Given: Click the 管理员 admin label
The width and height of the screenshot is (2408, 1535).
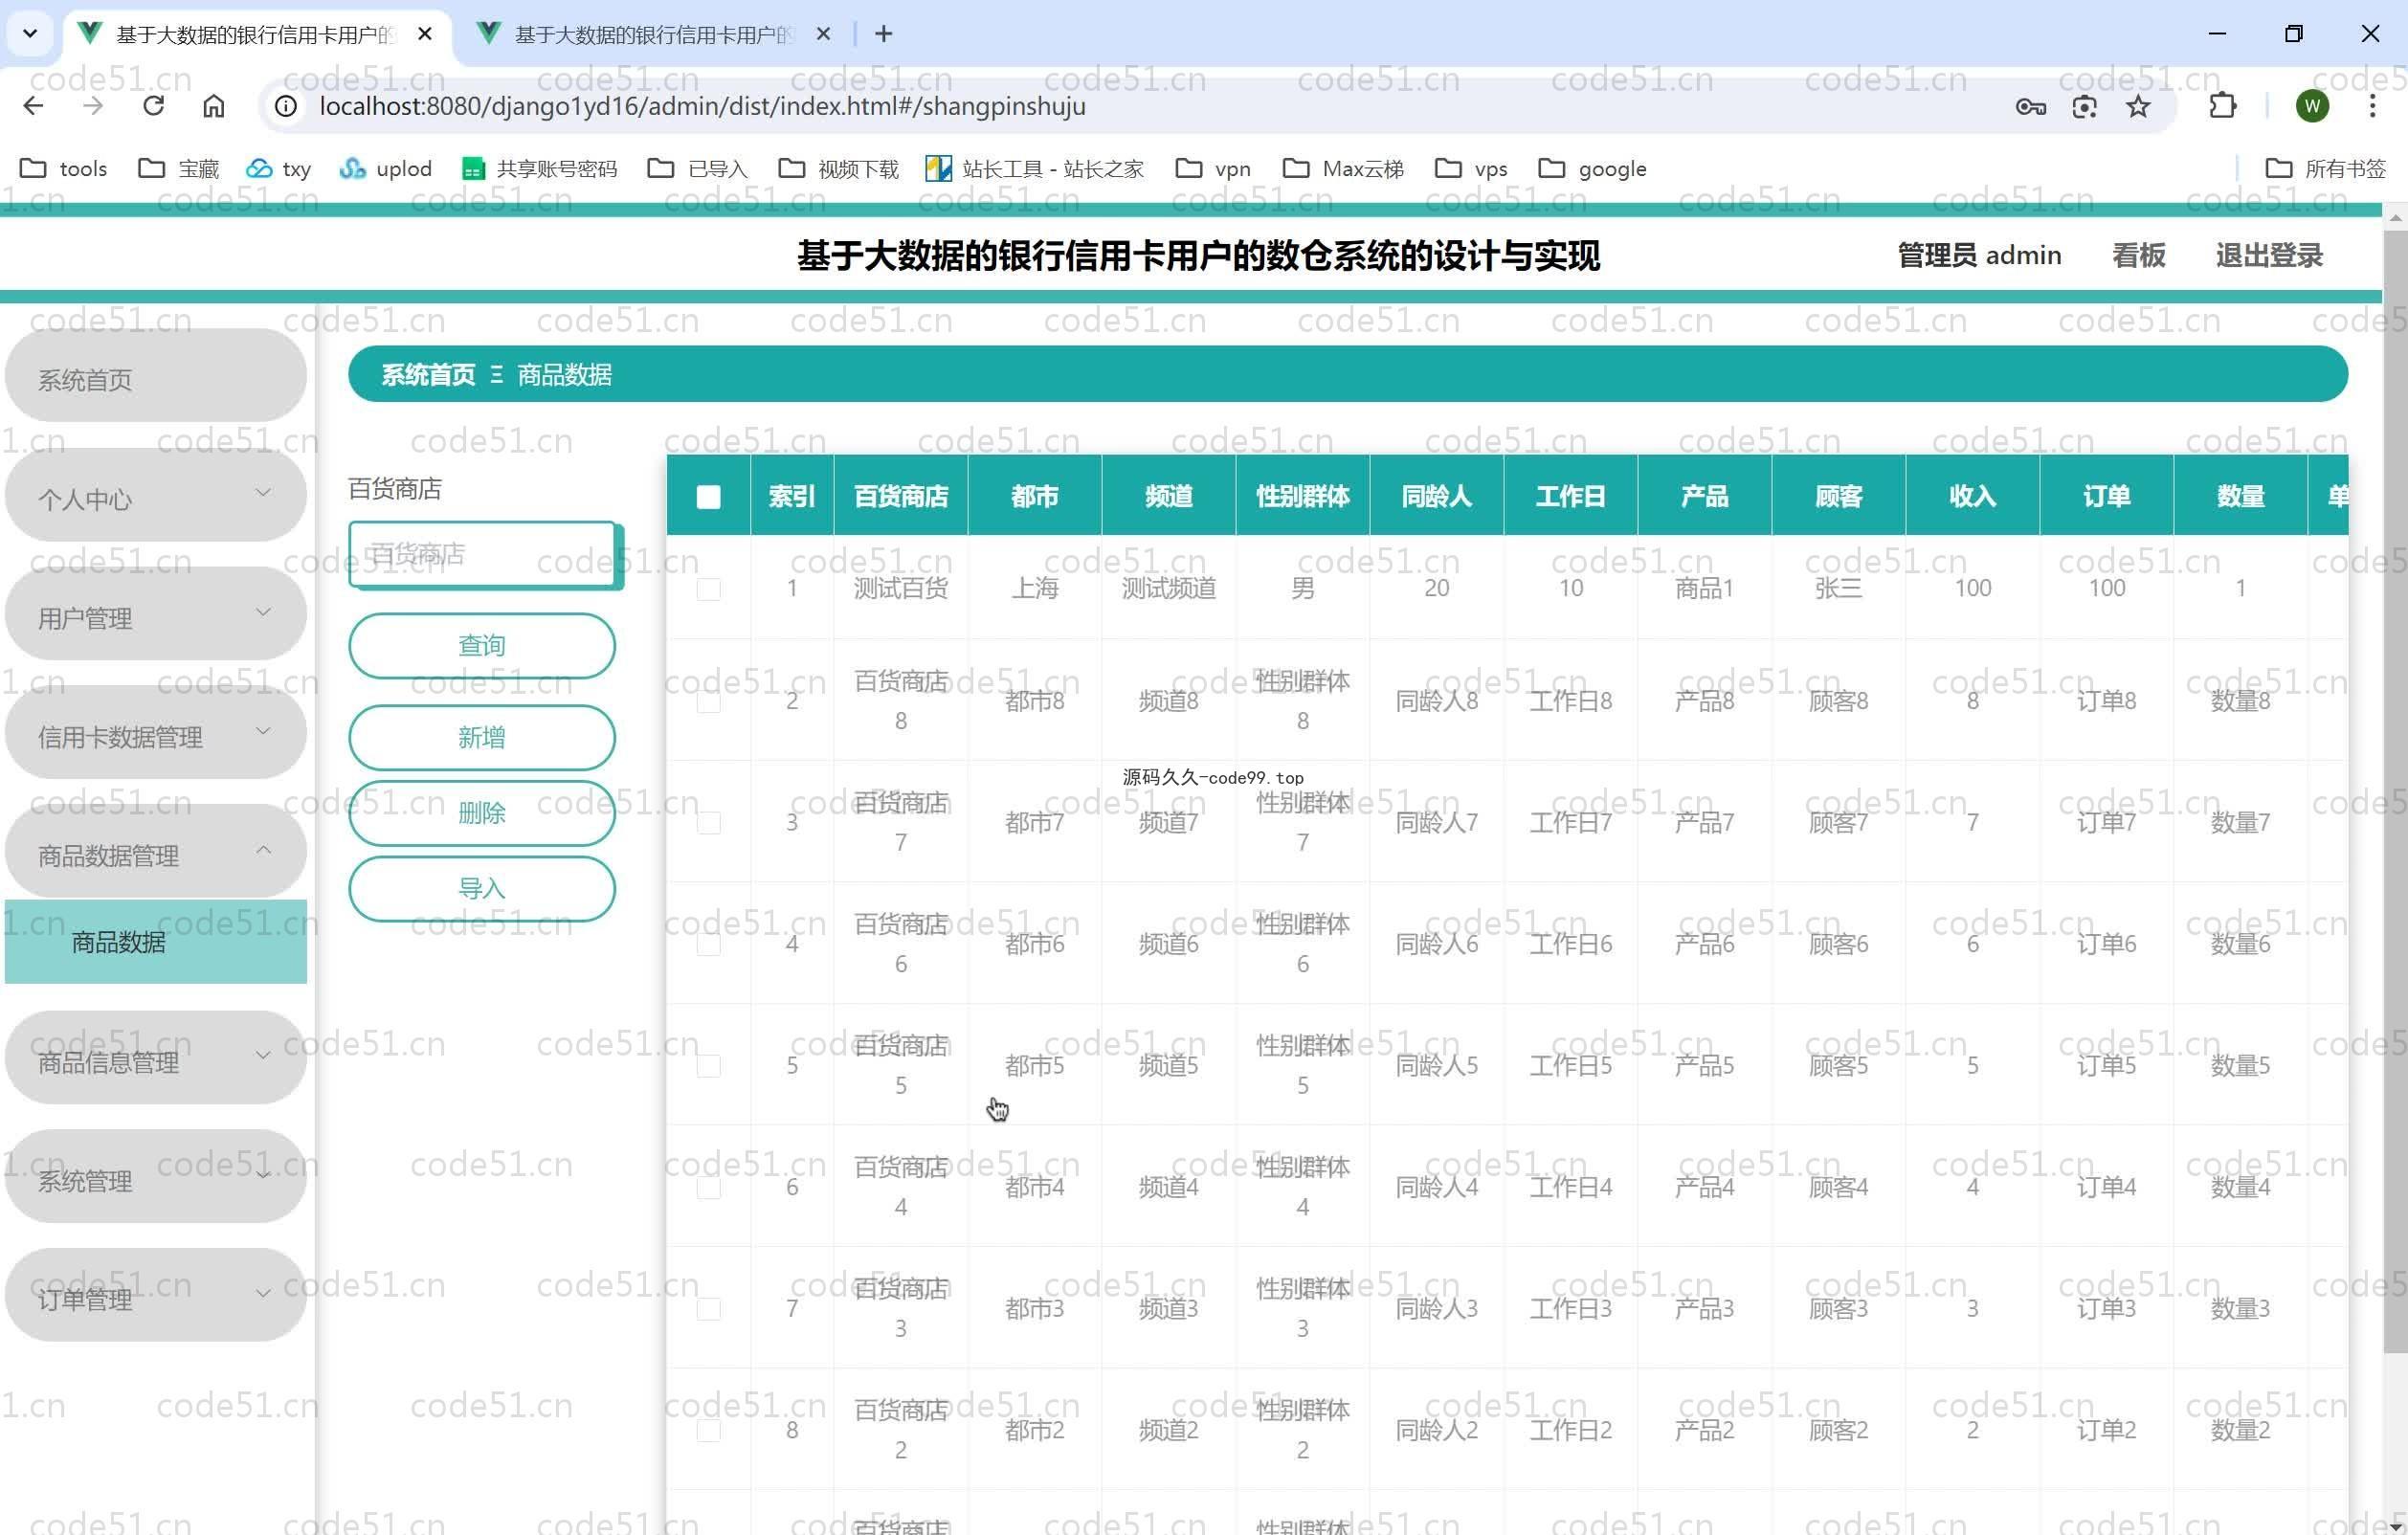Looking at the screenshot, I should click(x=1979, y=255).
